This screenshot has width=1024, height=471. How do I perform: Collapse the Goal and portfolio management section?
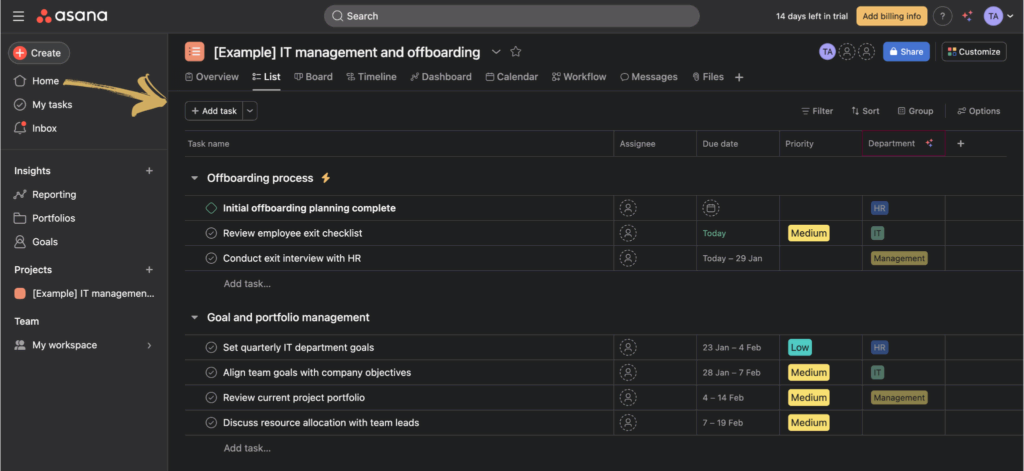[x=194, y=318]
